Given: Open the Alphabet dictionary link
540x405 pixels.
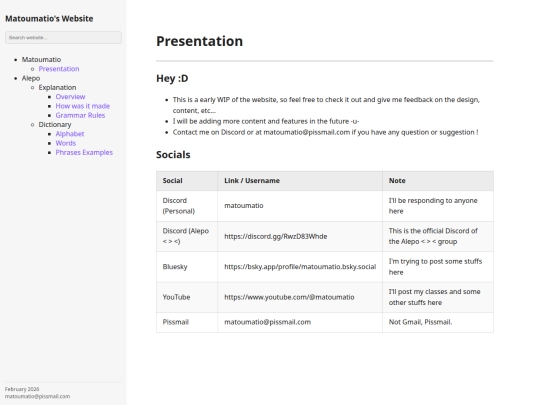Looking at the screenshot, I should (70, 134).
